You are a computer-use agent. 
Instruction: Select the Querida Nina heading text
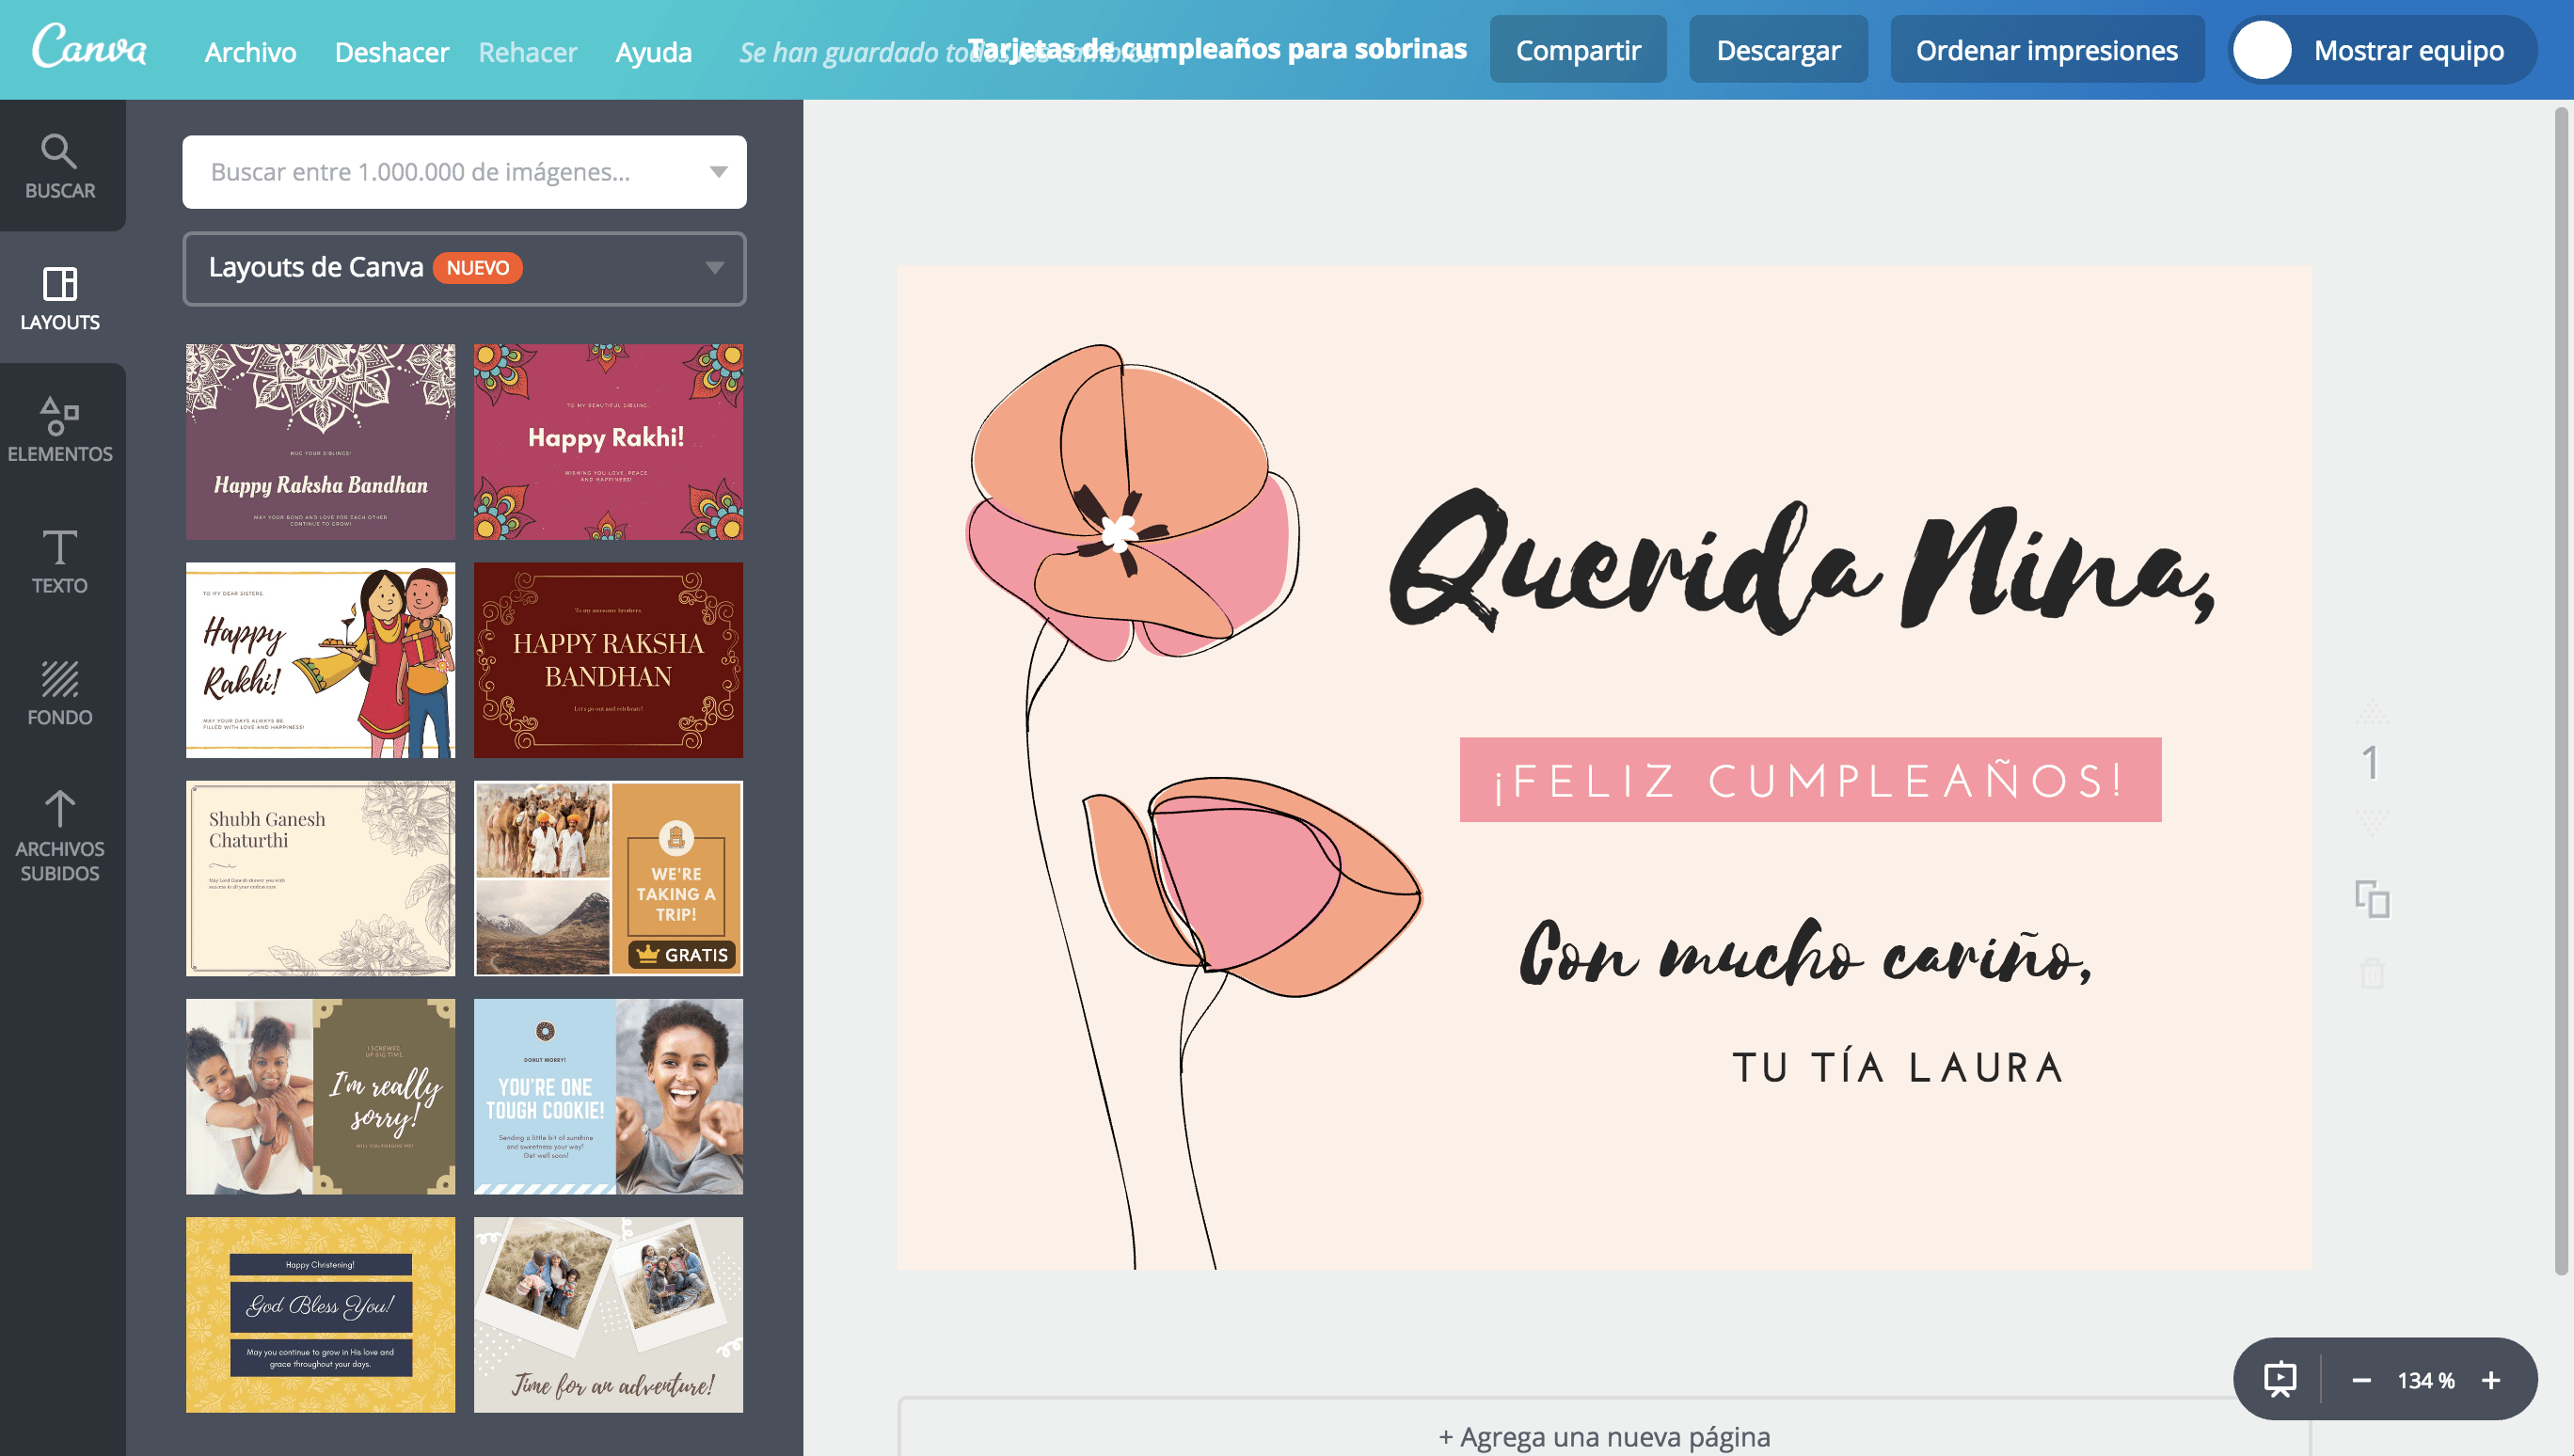tap(1803, 561)
